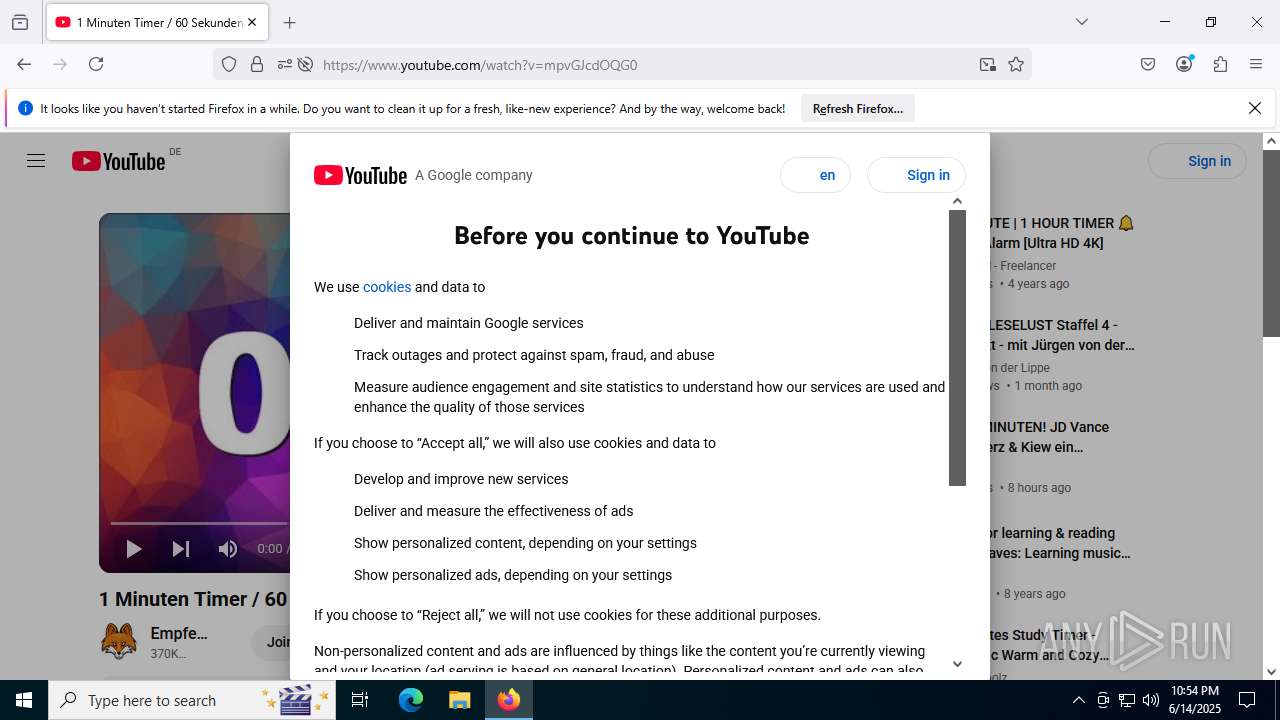Screen dimensions: 1280x720
Task: Click the Refresh Firefox button
Action: click(858, 108)
